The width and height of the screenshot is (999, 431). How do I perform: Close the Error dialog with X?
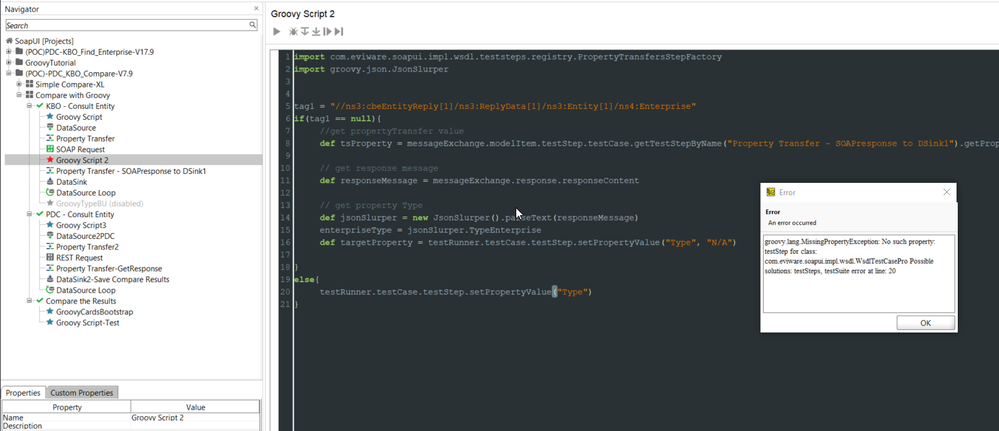(x=946, y=191)
